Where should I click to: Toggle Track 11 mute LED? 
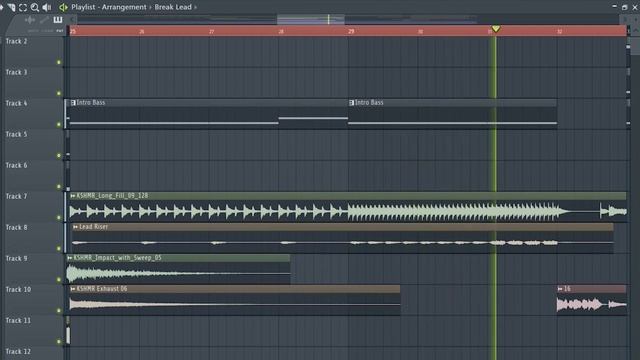(x=58, y=342)
